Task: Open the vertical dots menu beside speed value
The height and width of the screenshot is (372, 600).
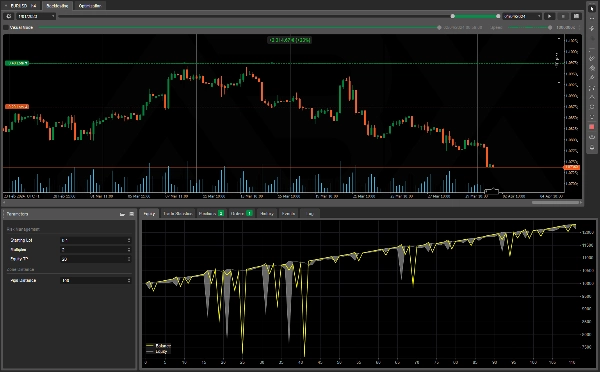Action: tap(580, 28)
